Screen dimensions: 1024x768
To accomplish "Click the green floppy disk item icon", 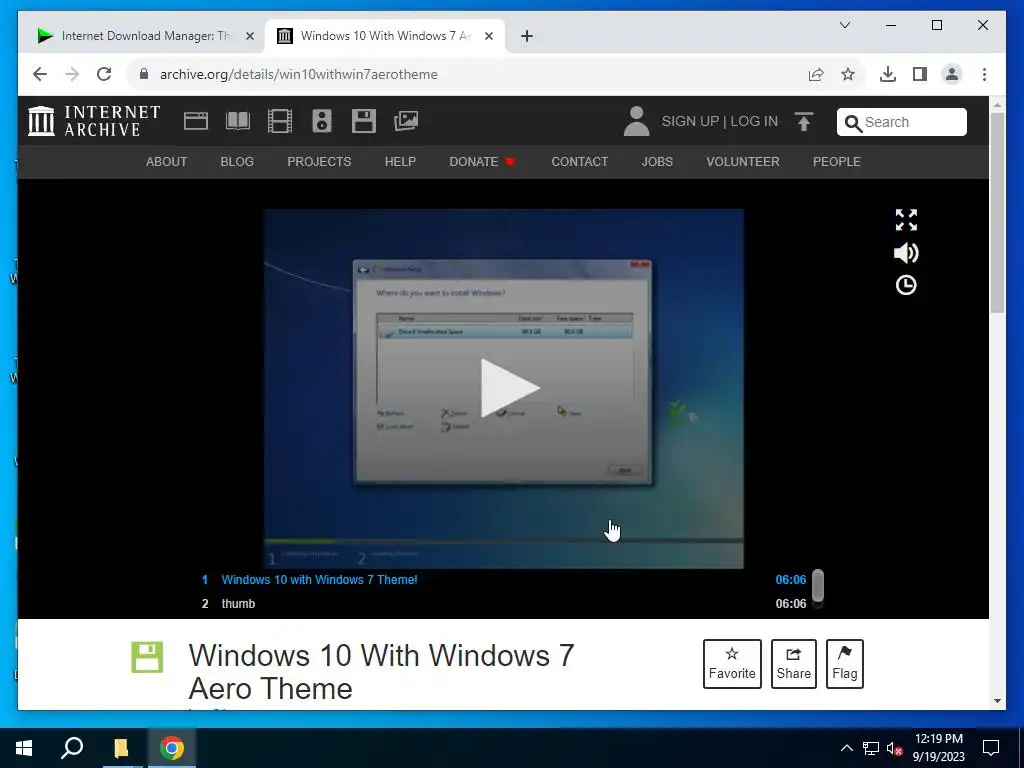I will (x=147, y=657).
